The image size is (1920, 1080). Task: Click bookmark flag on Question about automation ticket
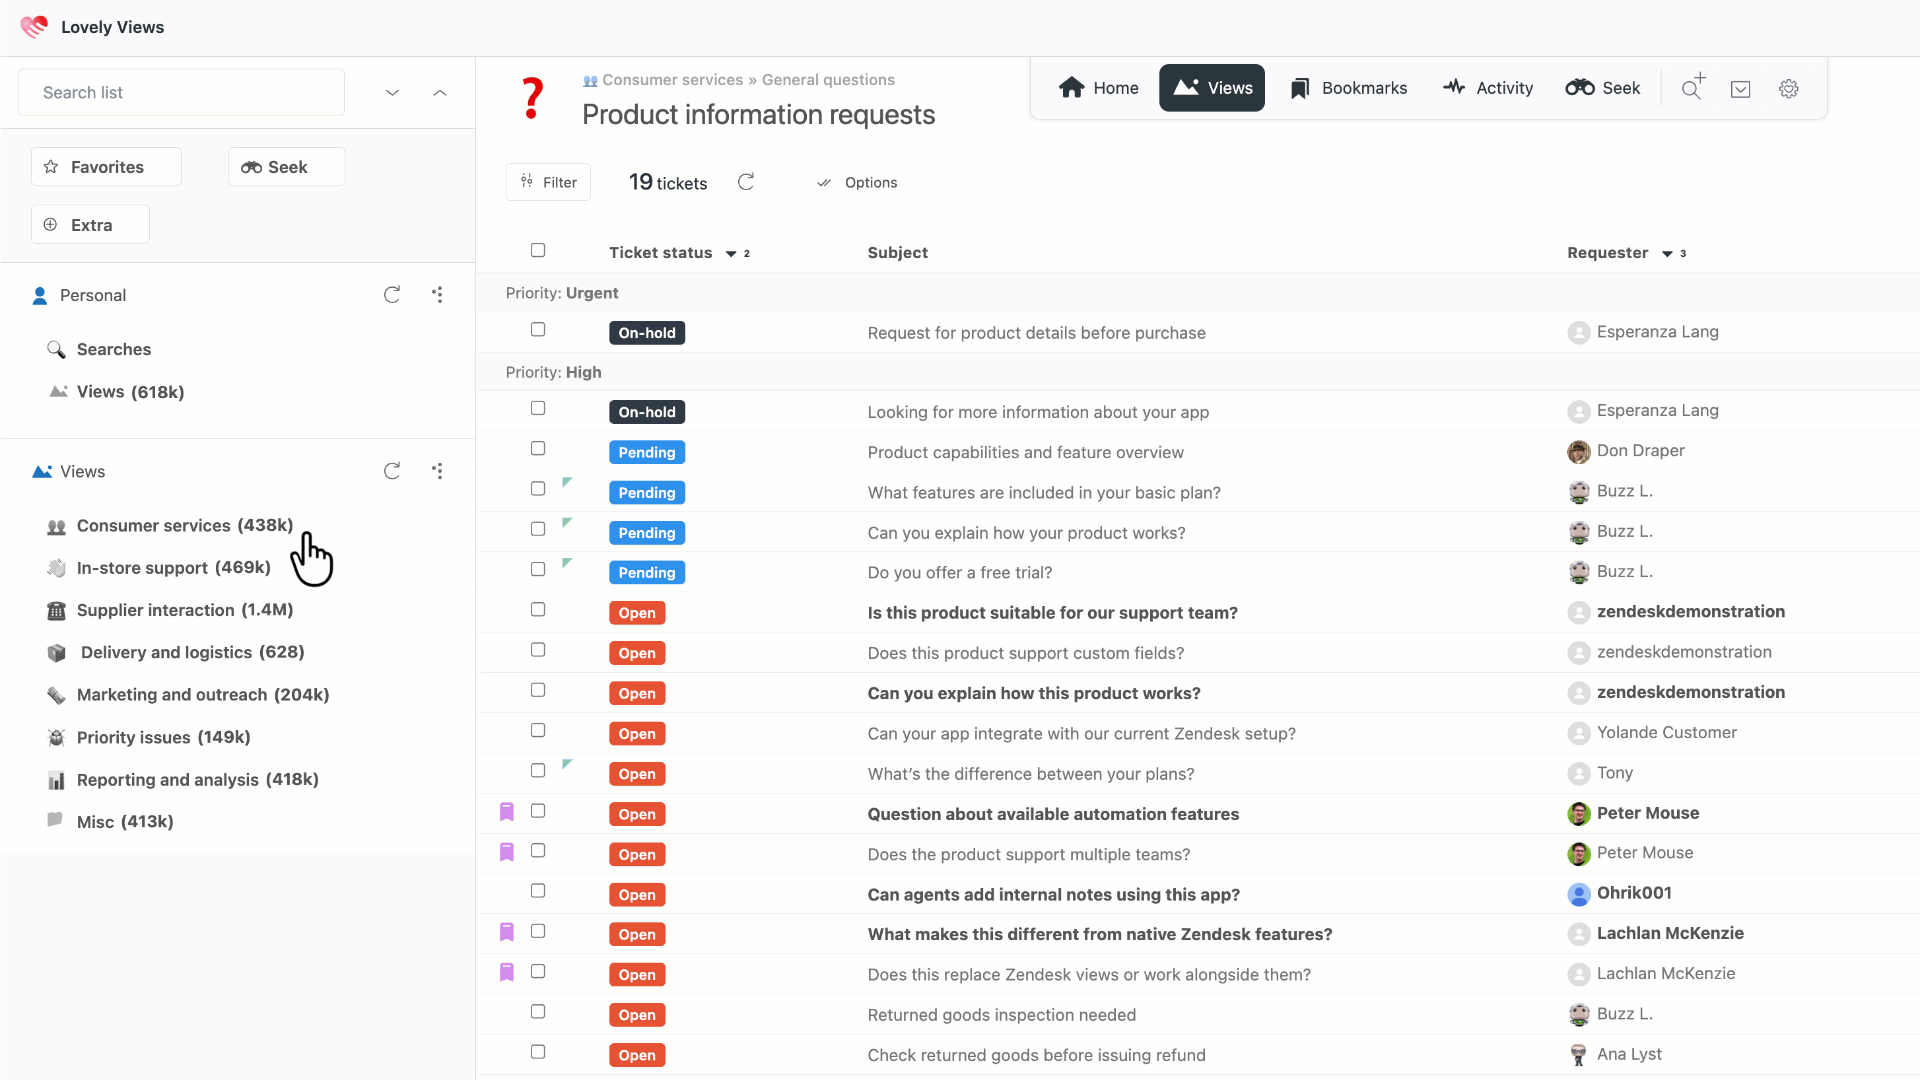507,812
